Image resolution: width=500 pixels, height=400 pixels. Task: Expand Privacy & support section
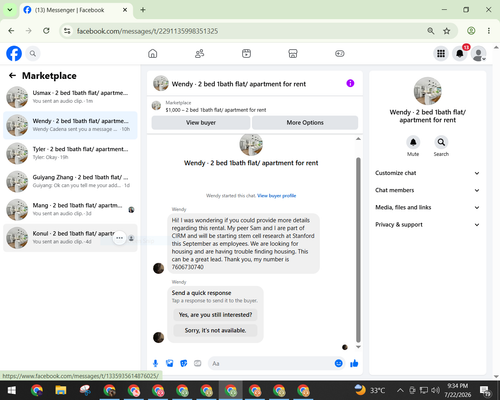[x=427, y=225]
